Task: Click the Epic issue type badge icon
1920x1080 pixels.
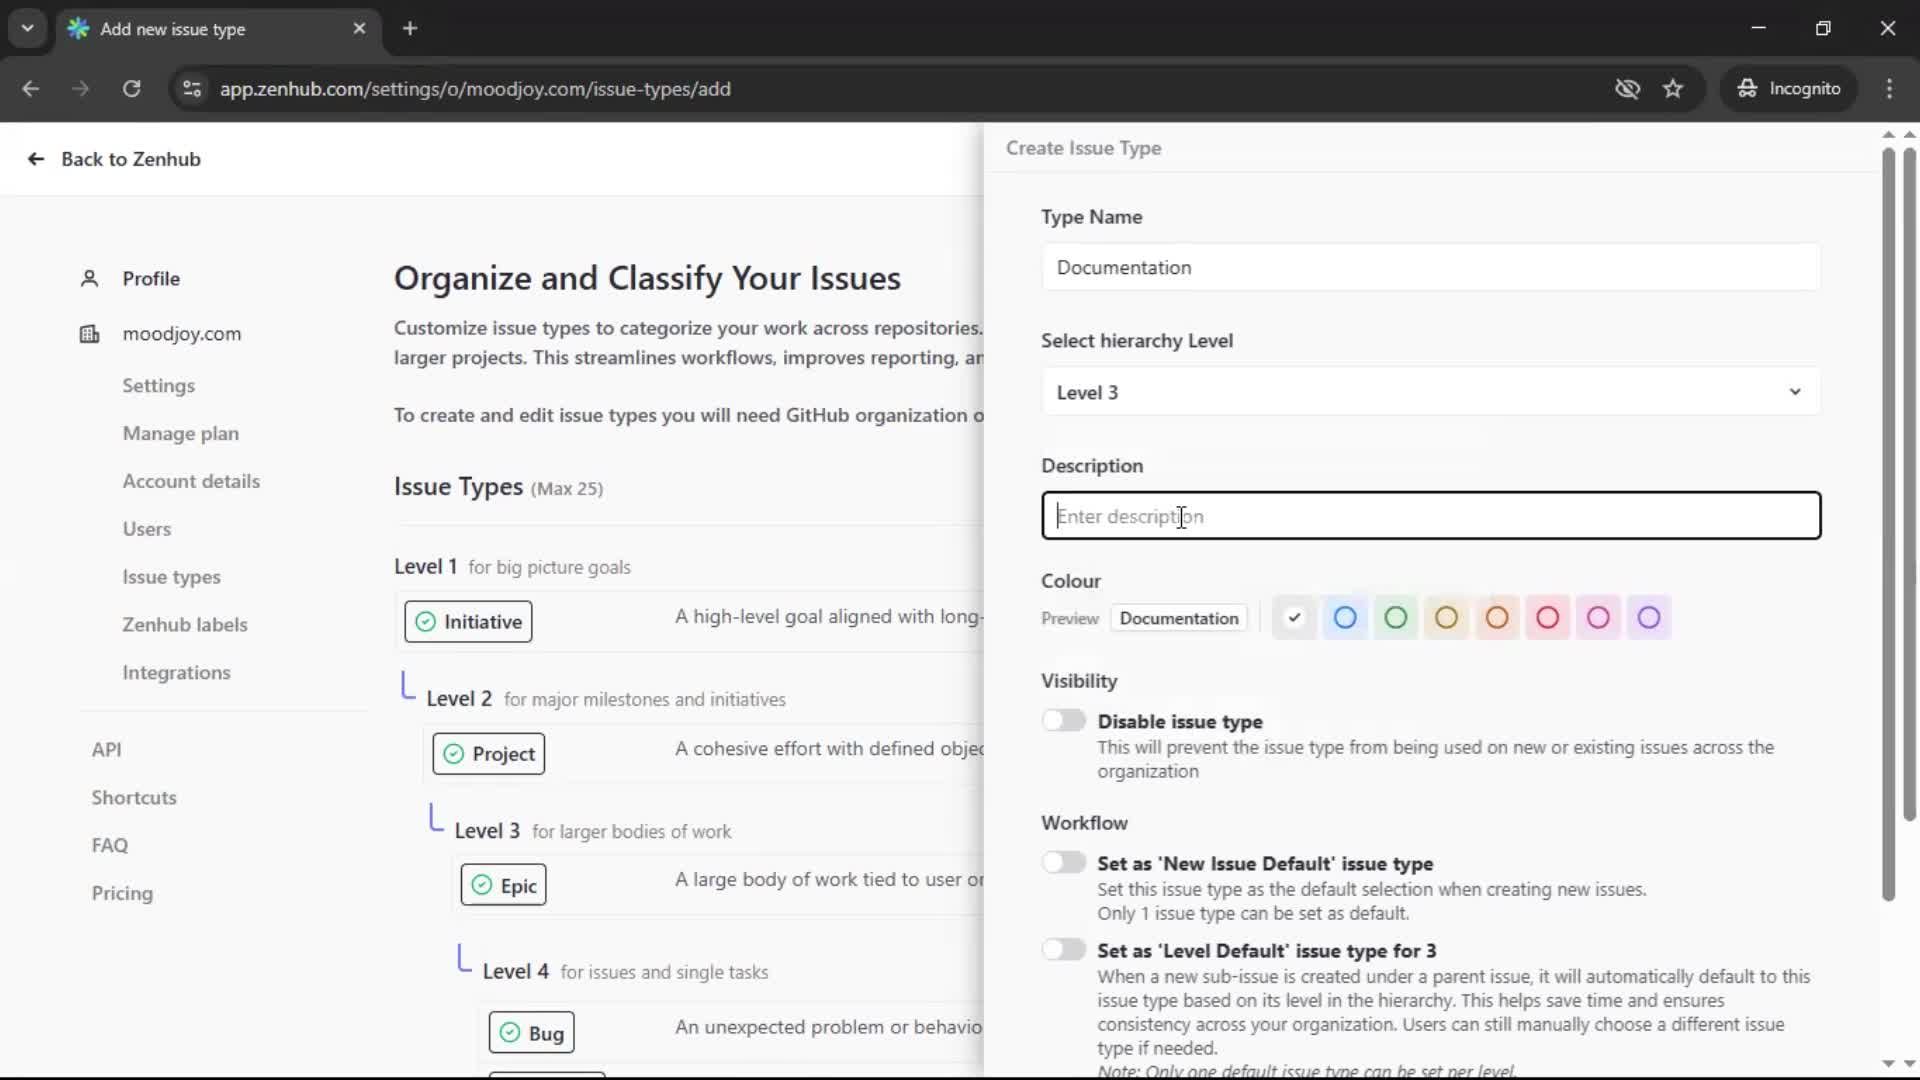Action: (481, 885)
